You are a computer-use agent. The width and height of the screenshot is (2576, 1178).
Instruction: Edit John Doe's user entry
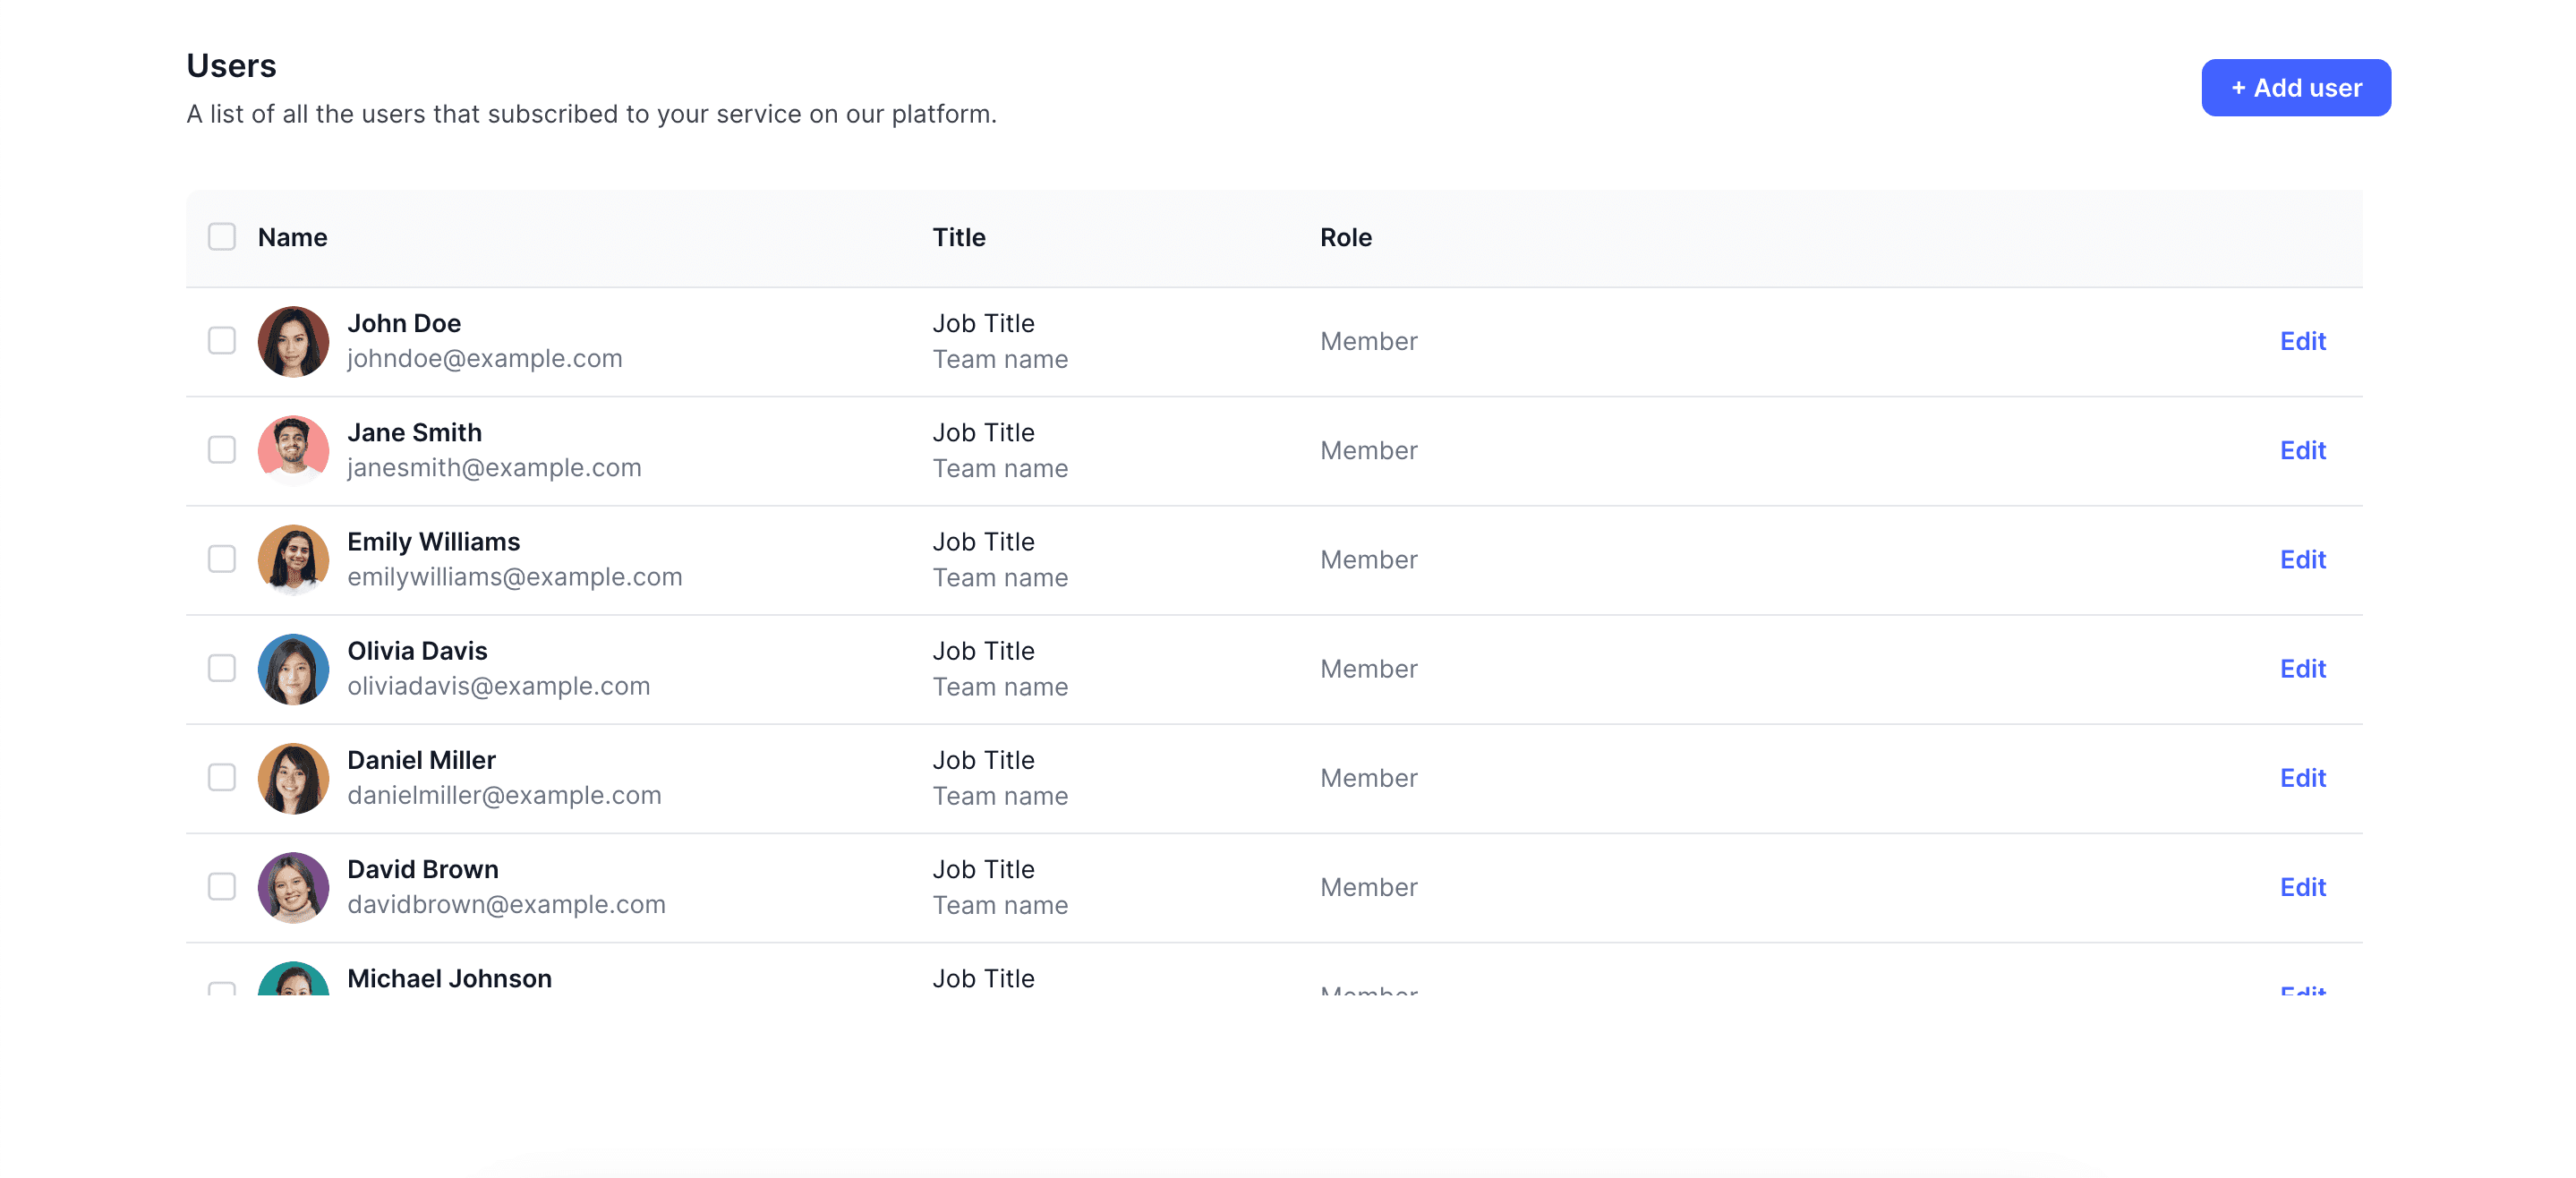click(2302, 341)
